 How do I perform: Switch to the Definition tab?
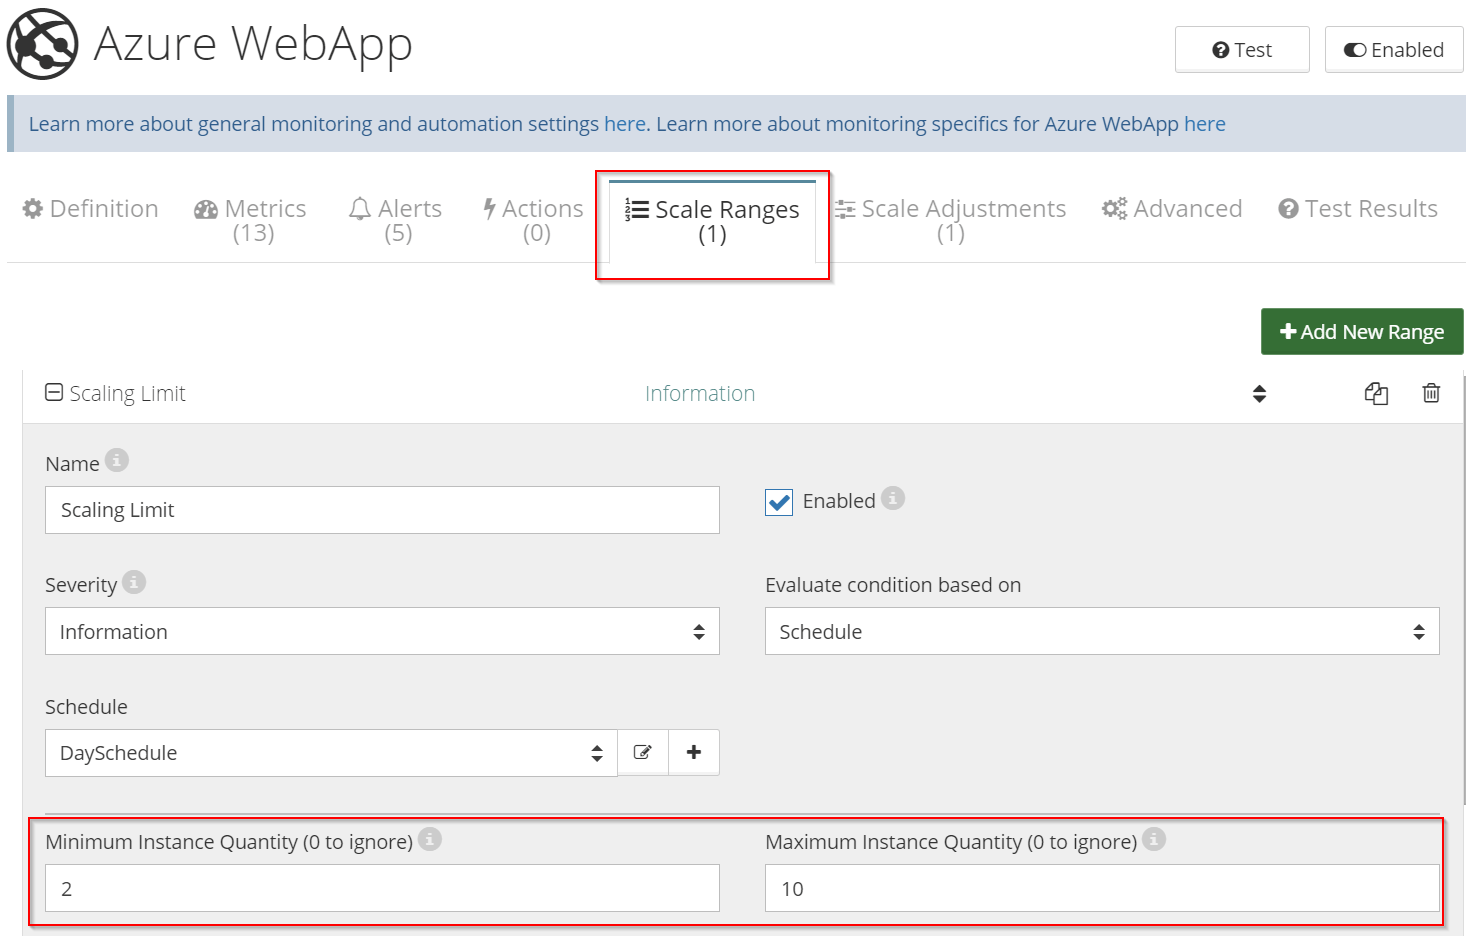tap(91, 209)
